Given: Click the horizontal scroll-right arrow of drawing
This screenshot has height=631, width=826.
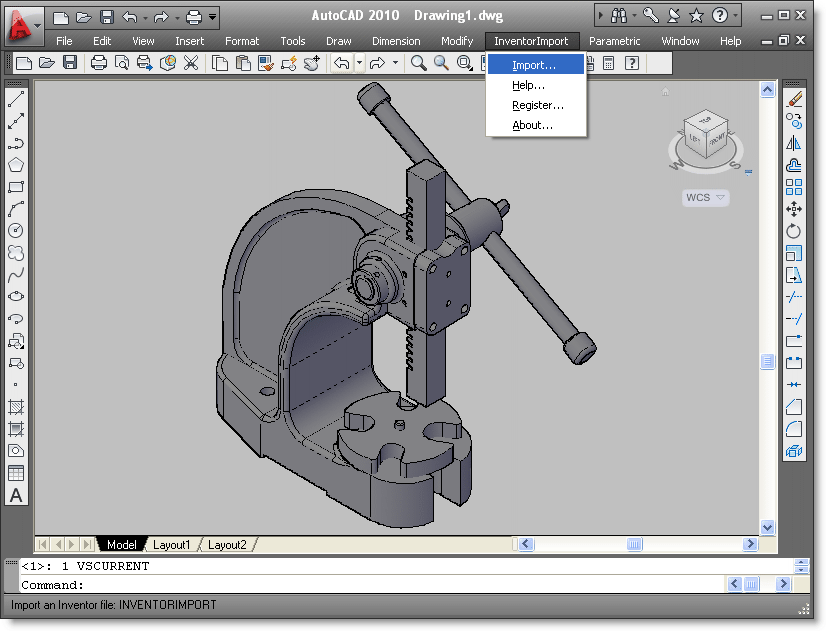Looking at the screenshot, I should click(x=750, y=544).
